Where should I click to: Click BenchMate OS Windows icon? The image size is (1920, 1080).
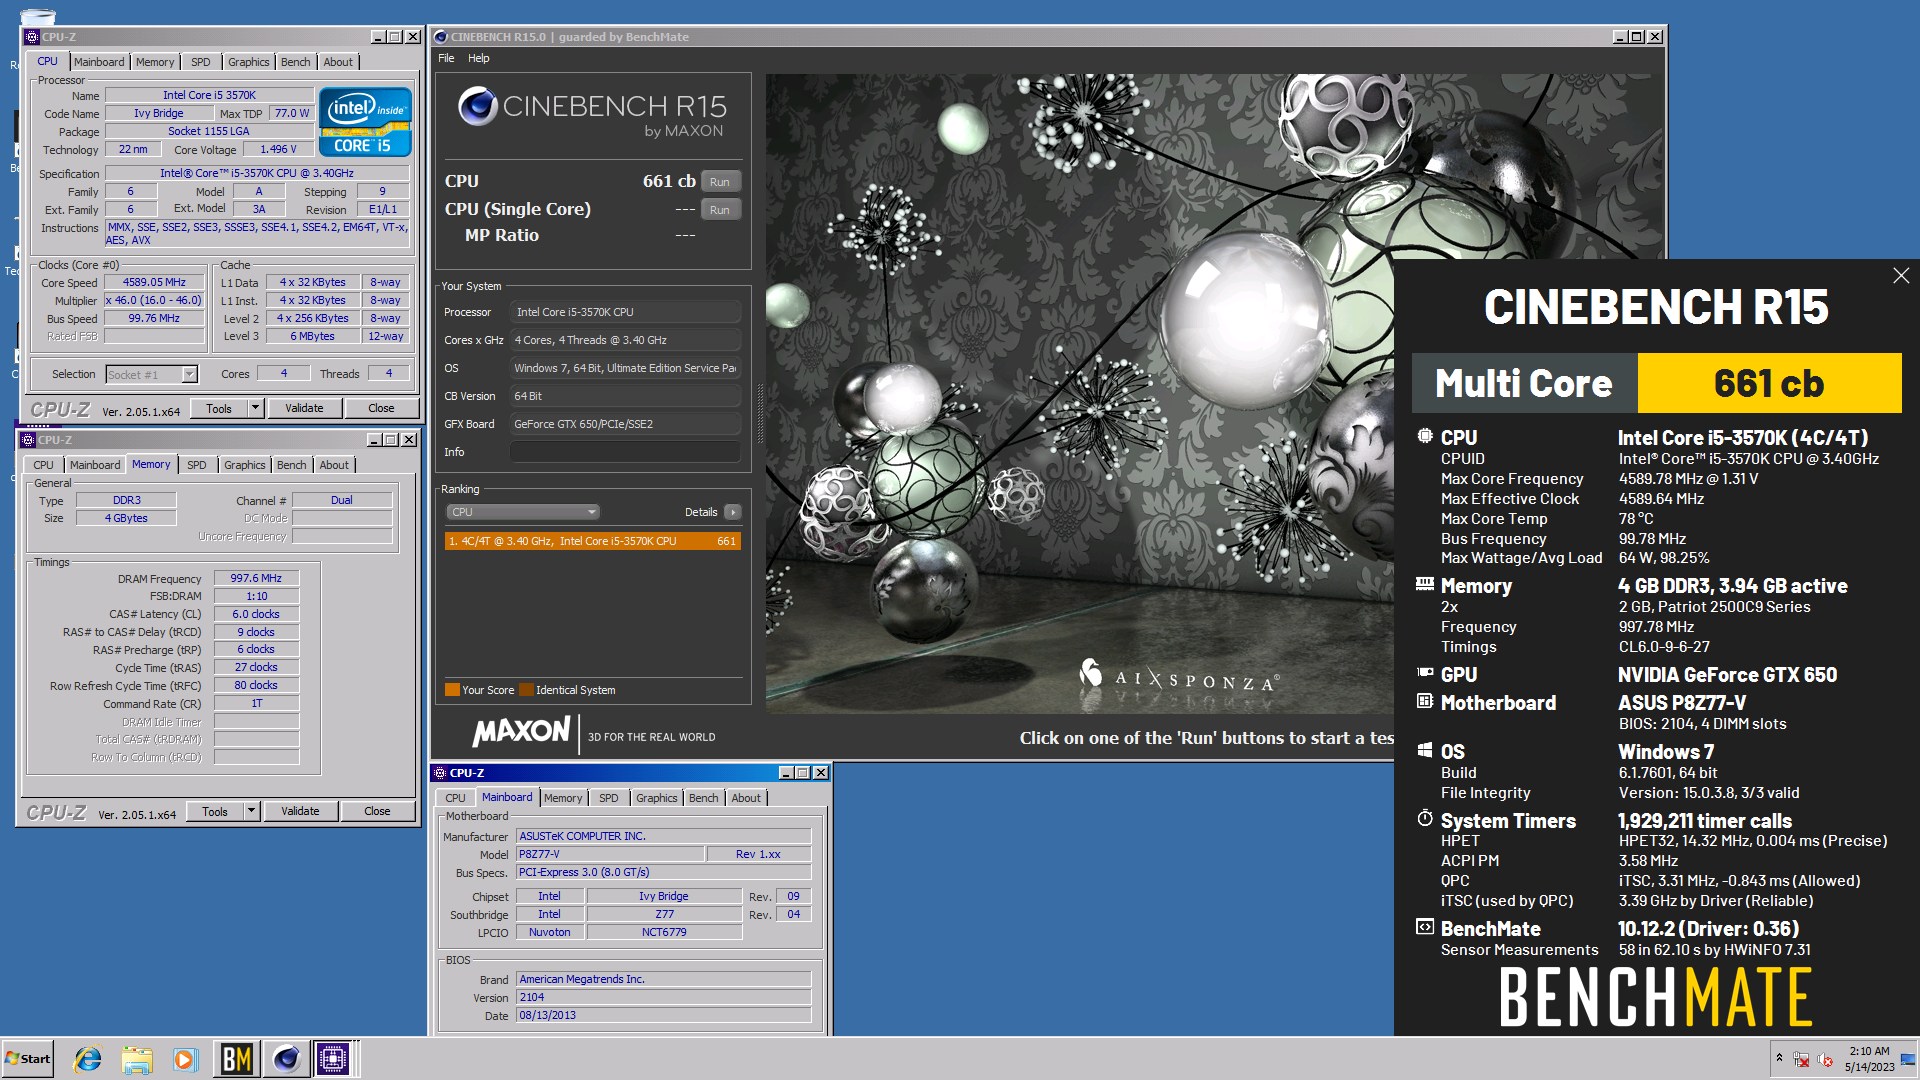[1425, 750]
